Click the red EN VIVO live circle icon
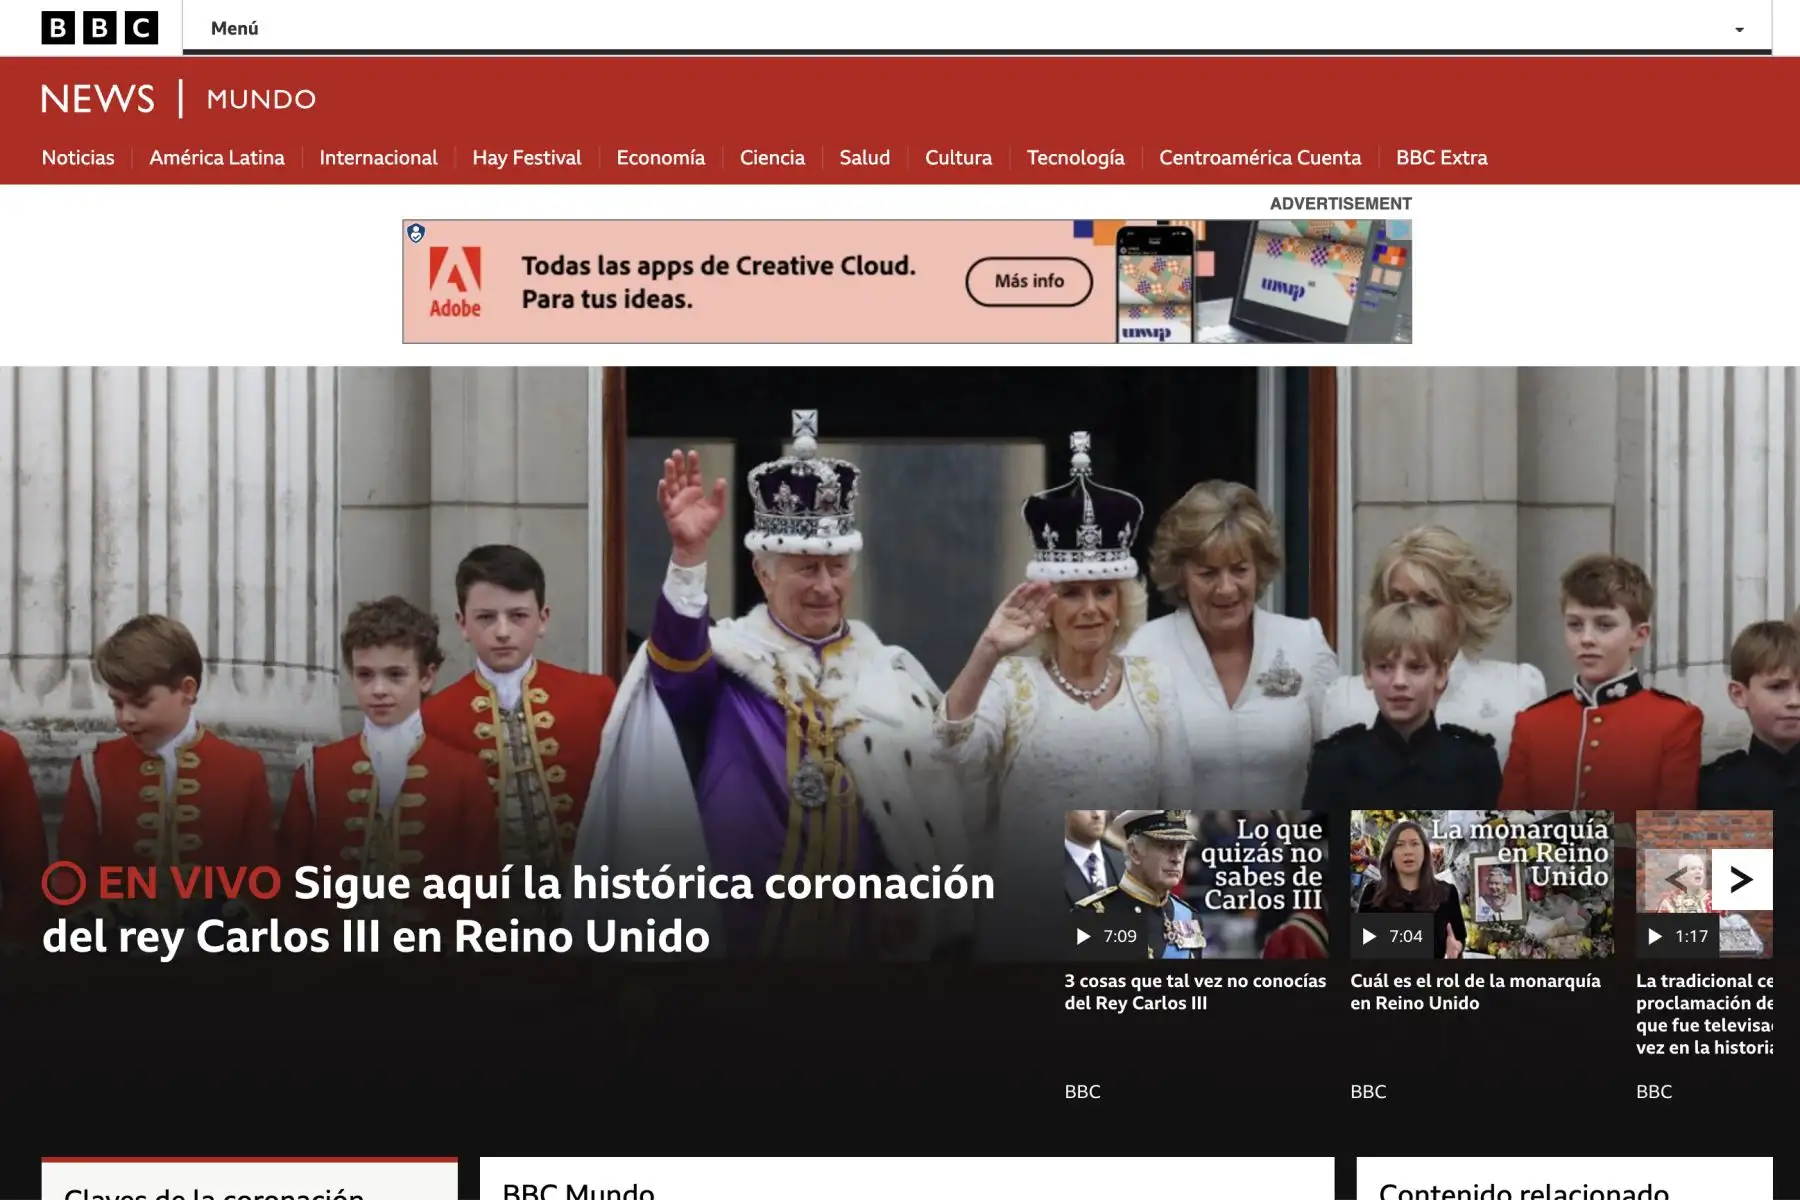 63,883
